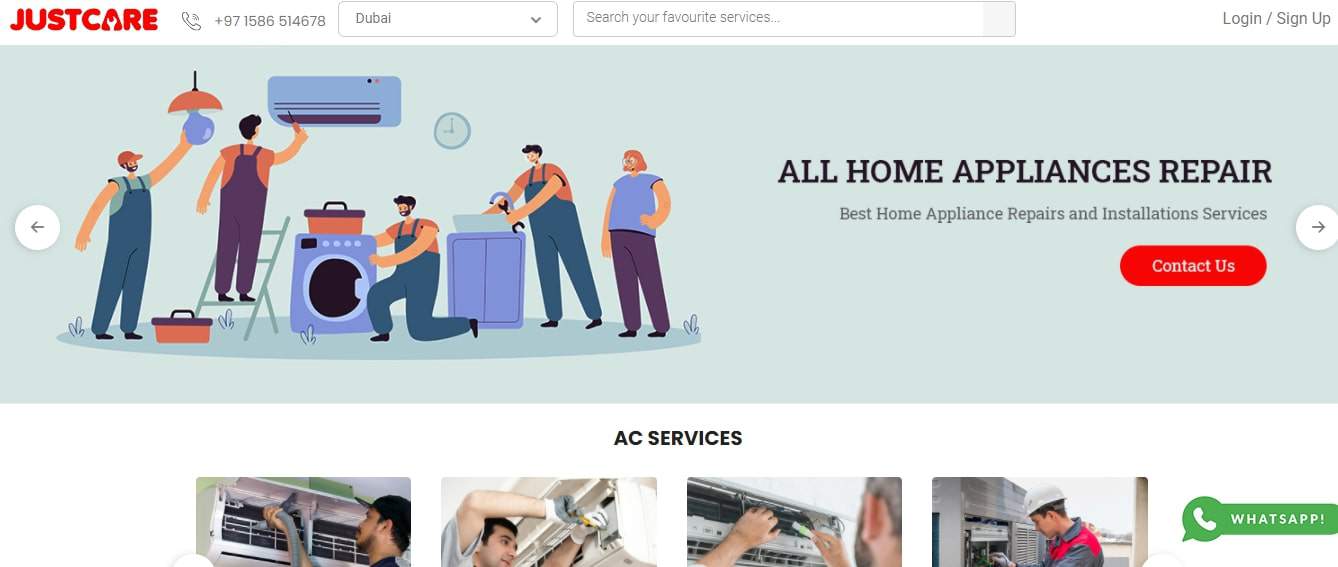The width and height of the screenshot is (1338, 567).
Task: Open first AC service thumbnail with vacuum hose
Action: [303, 522]
